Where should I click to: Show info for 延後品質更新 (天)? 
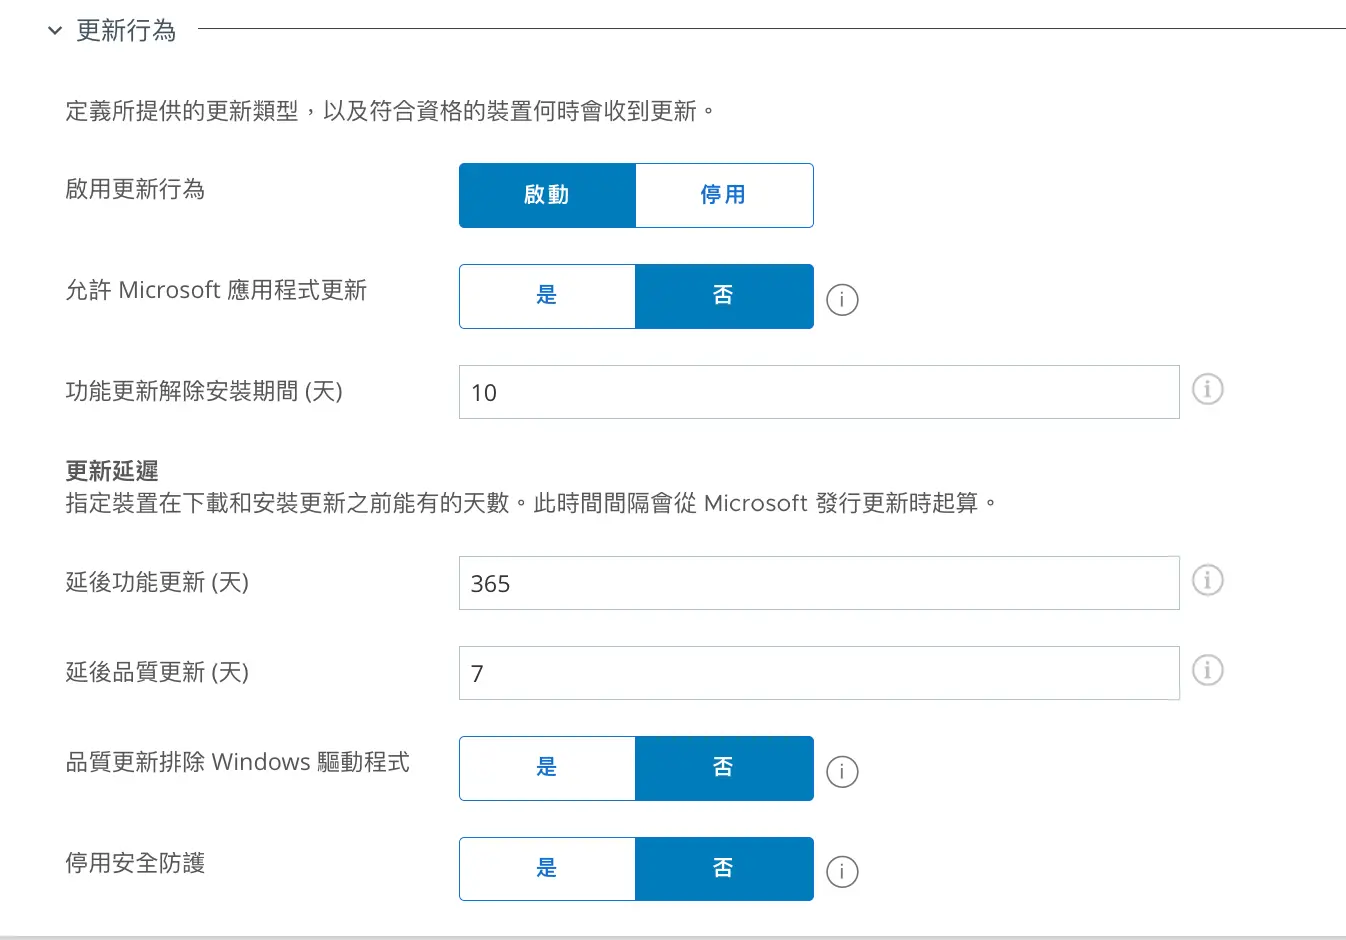pyautogui.click(x=1207, y=670)
